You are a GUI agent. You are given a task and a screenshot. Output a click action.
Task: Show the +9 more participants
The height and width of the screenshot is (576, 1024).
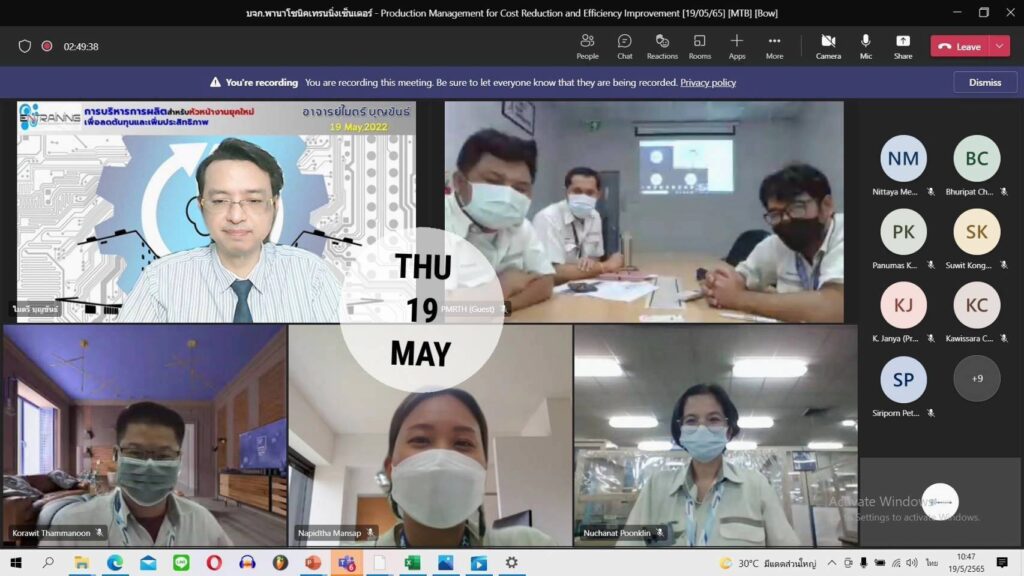click(976, 379)
